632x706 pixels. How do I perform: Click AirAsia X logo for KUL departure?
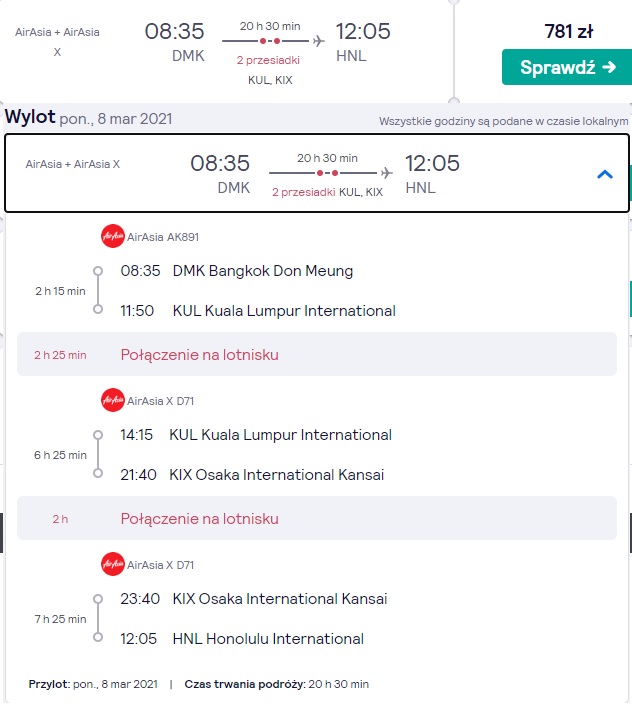click(x=113, y=400)
